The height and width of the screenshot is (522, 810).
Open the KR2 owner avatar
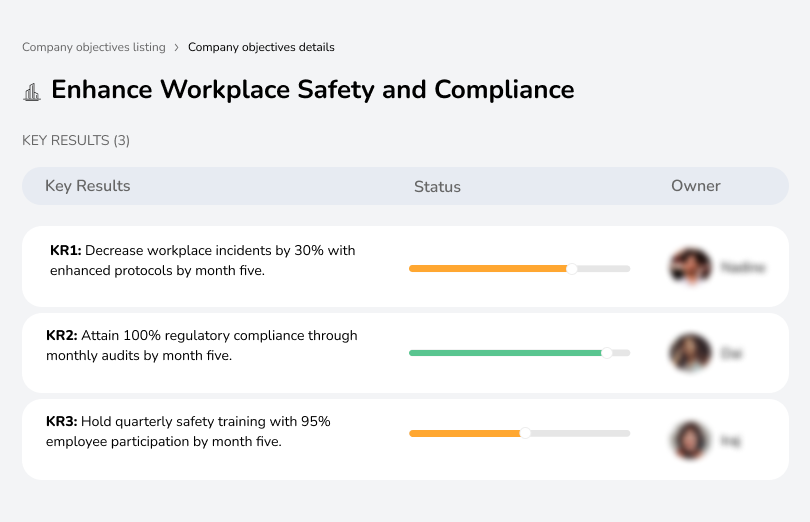click(x=691, y=352)
